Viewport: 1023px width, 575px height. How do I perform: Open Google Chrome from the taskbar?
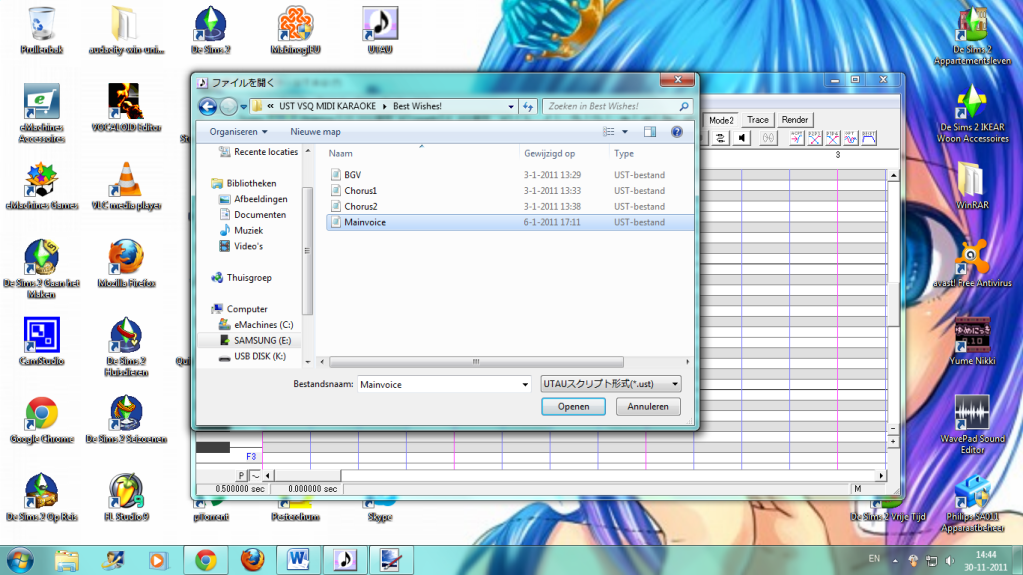pos(206,558)
